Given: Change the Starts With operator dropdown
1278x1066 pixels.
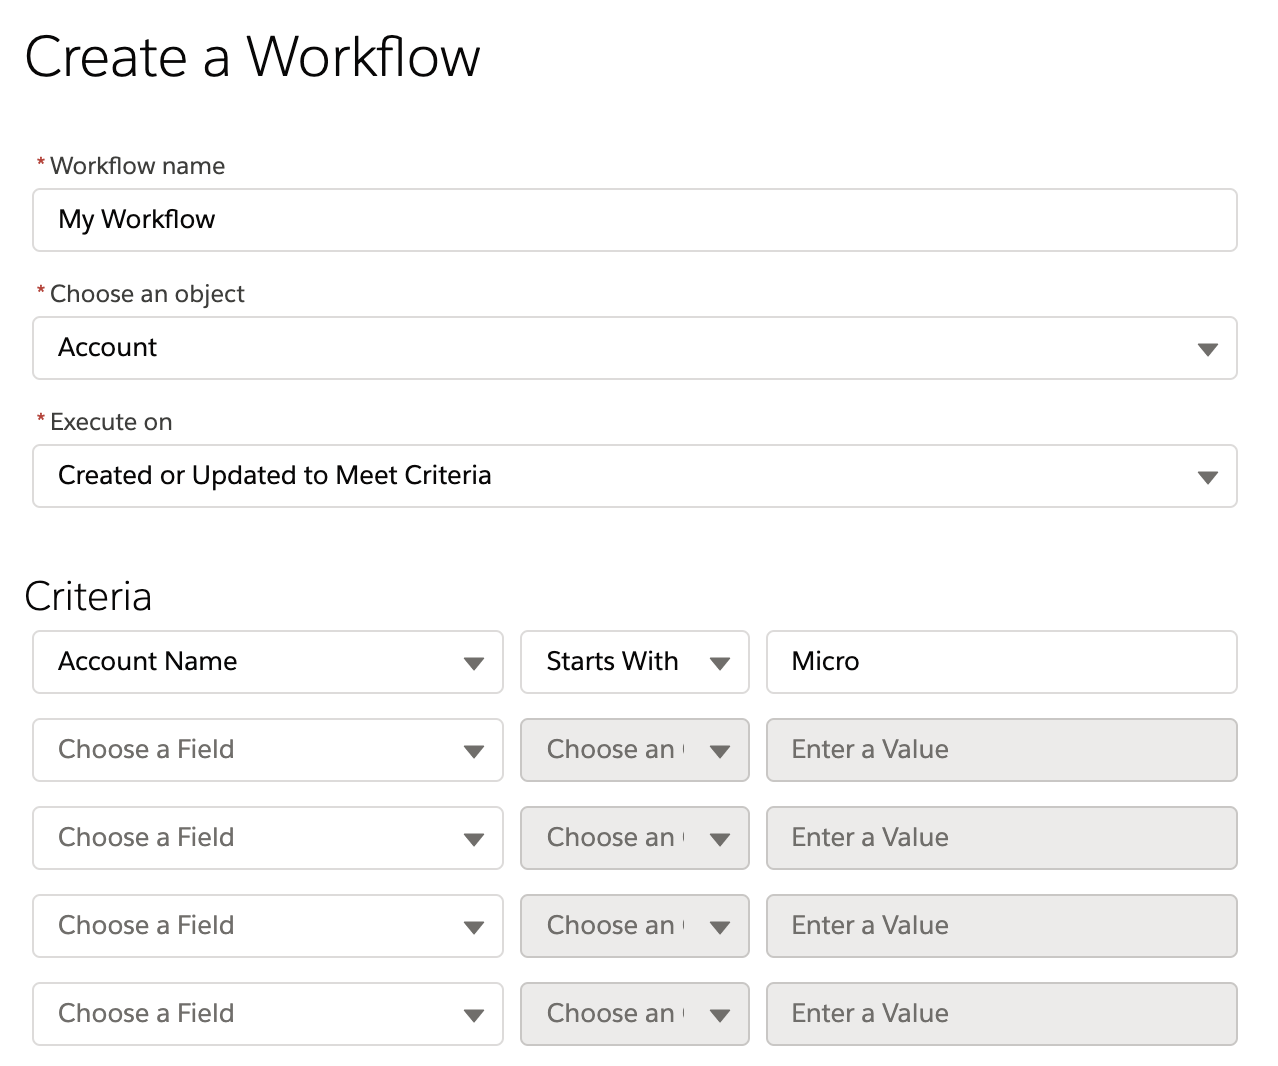Looking at the screenshot, I should tap(634, 662).
